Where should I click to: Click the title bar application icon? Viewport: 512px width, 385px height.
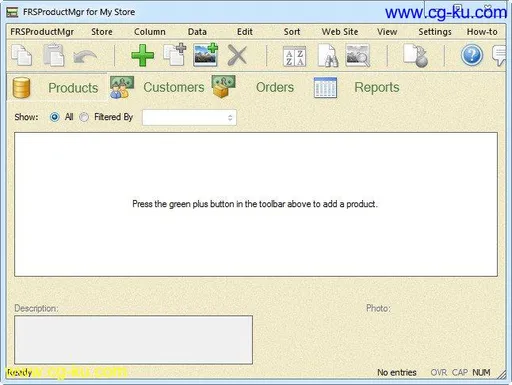point(12,12)
